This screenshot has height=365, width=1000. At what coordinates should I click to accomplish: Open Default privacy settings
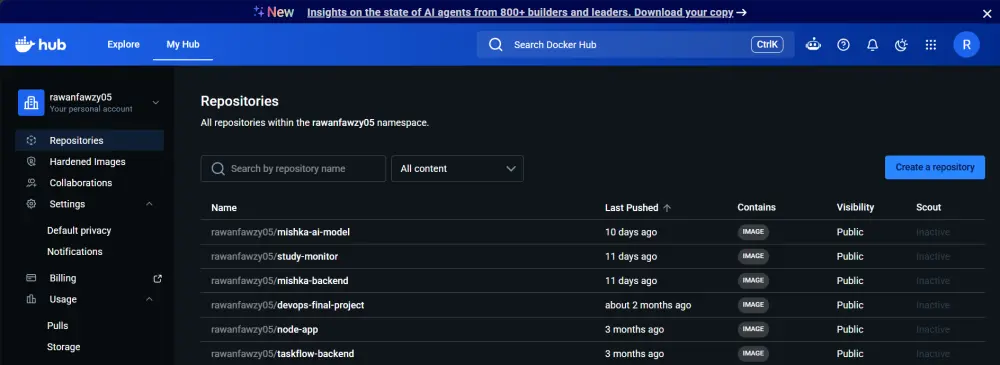point(79,230)
